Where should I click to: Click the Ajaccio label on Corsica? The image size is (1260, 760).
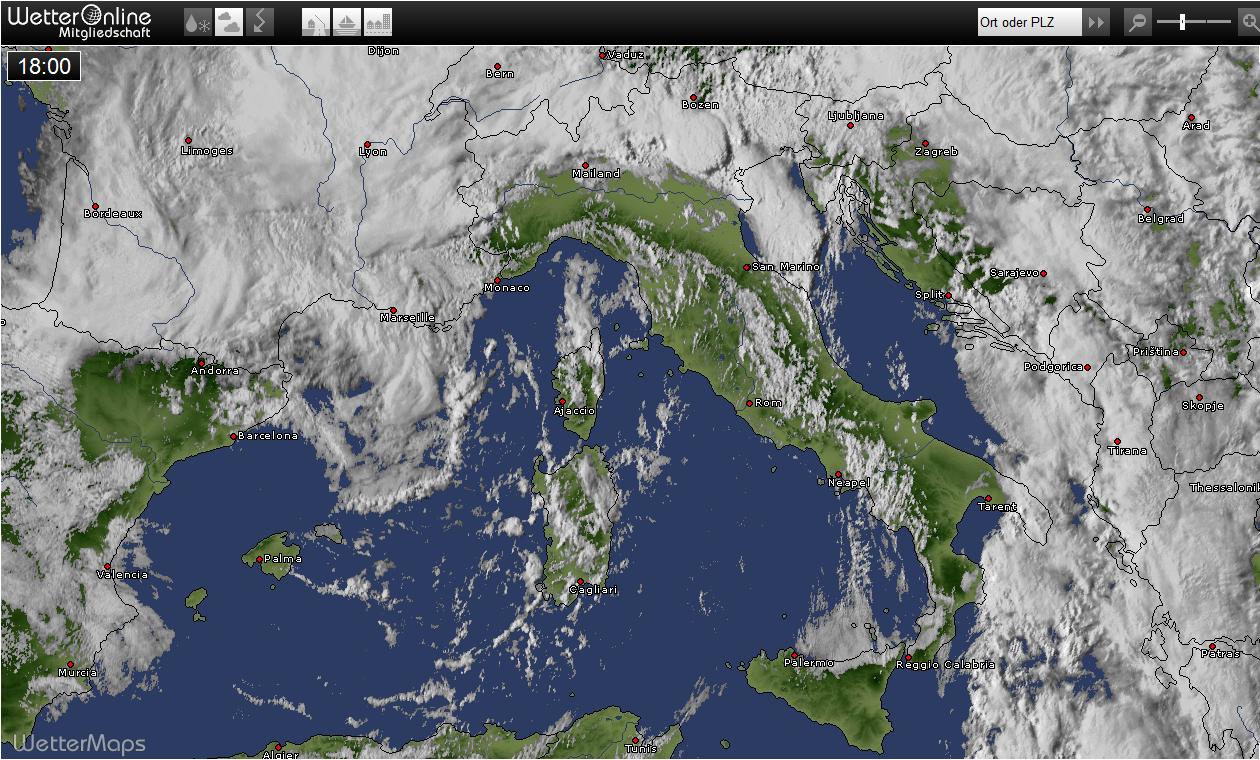click(575, 411)
